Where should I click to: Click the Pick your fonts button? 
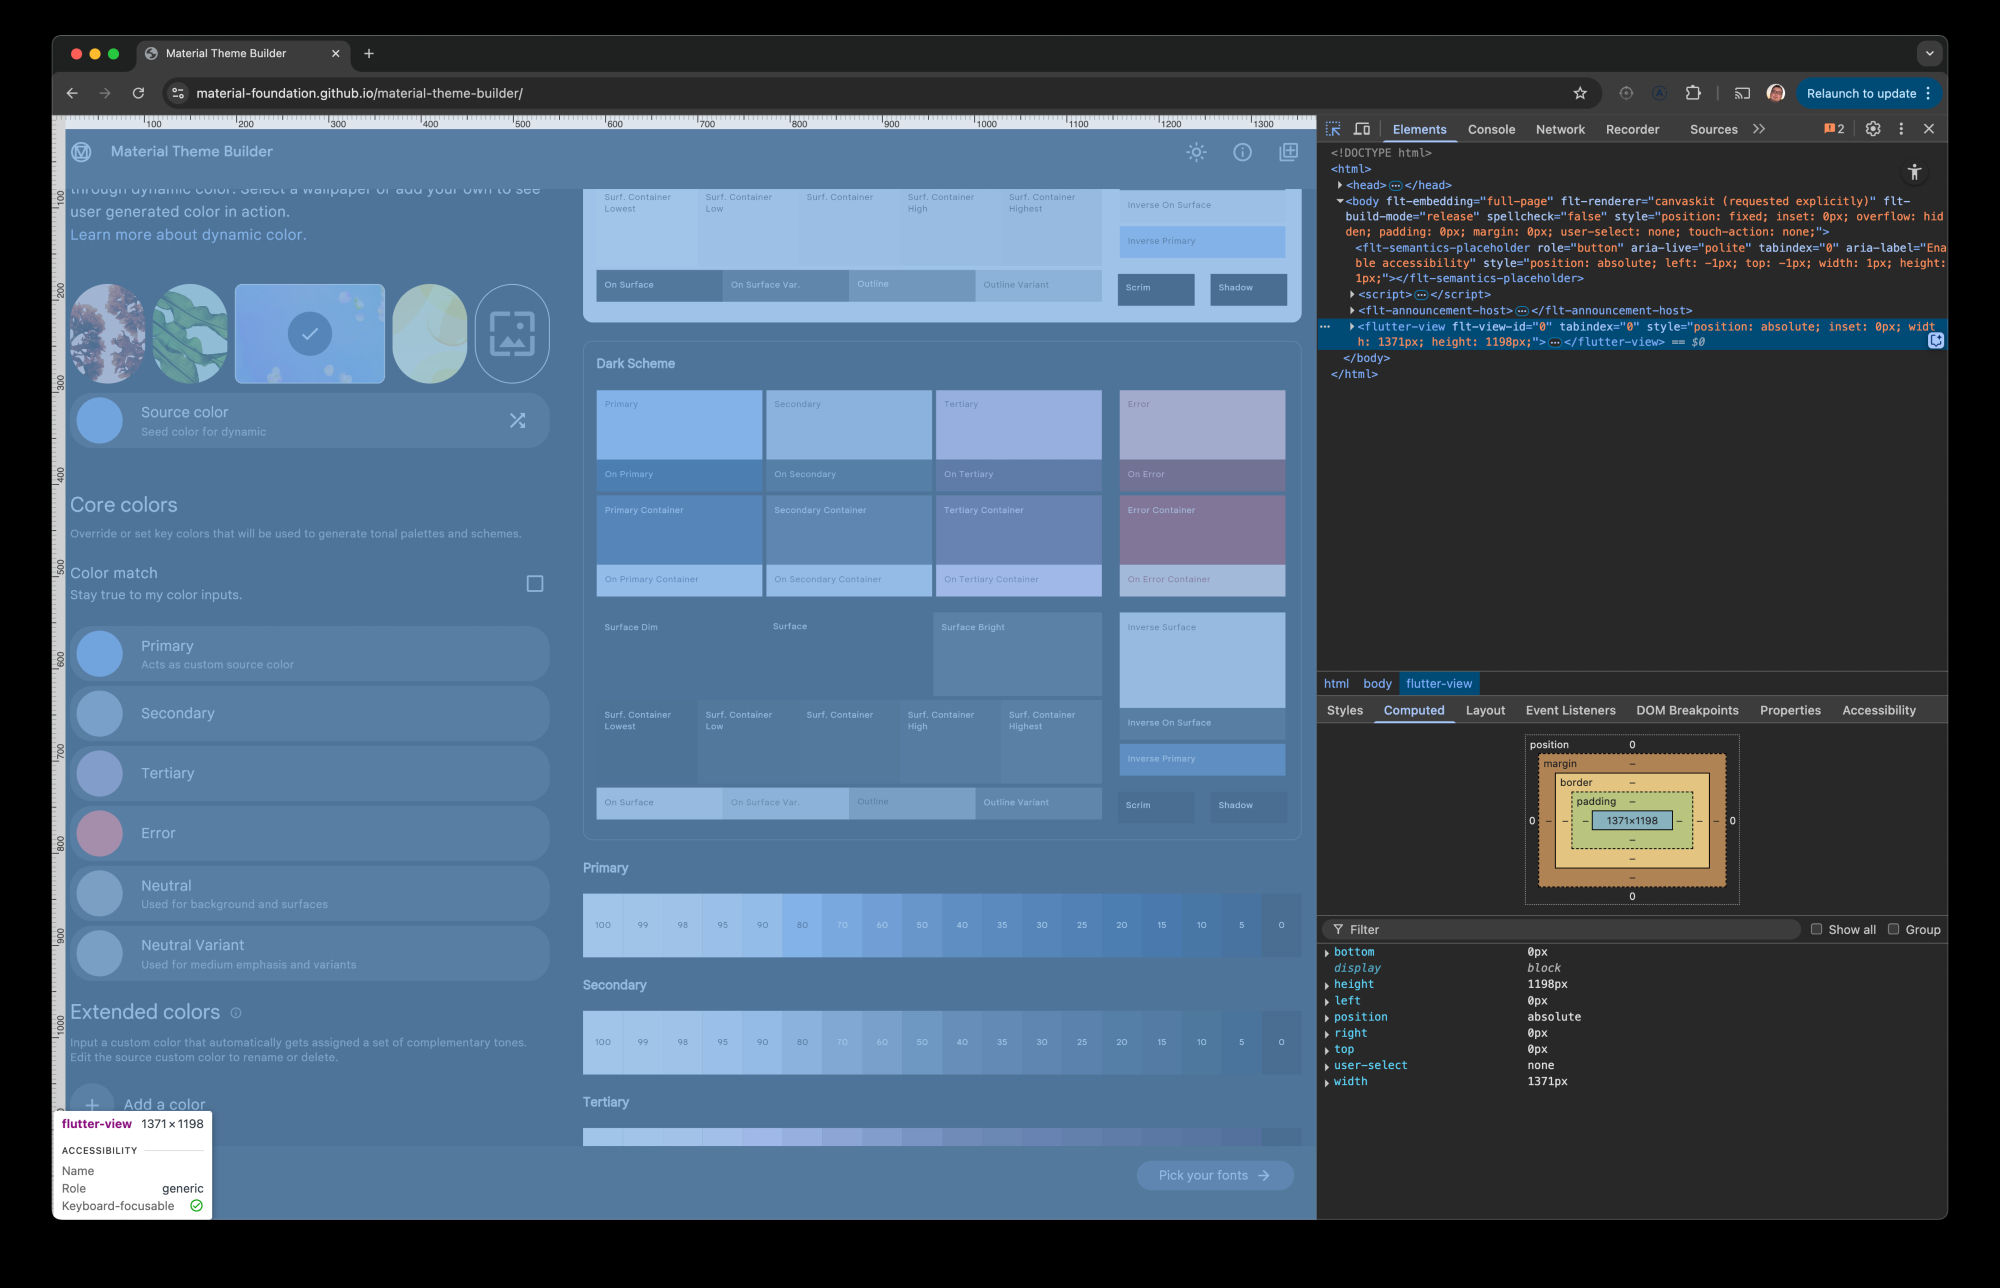tap(1214, 1175)
